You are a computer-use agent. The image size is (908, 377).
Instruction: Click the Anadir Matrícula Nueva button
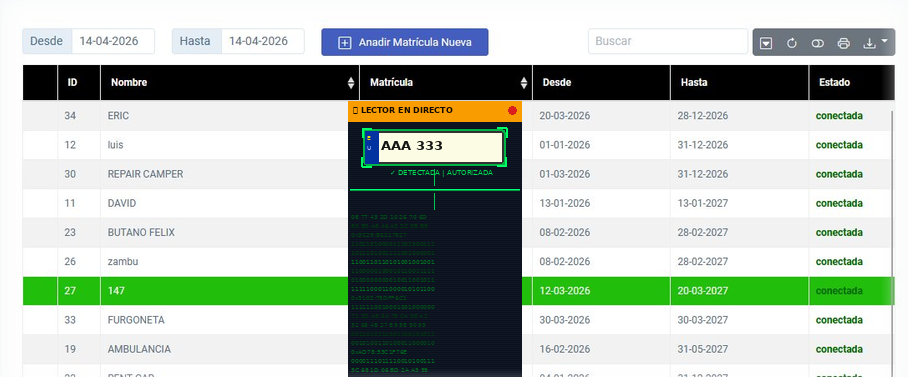pyautogui.click(x=405, y=42)
